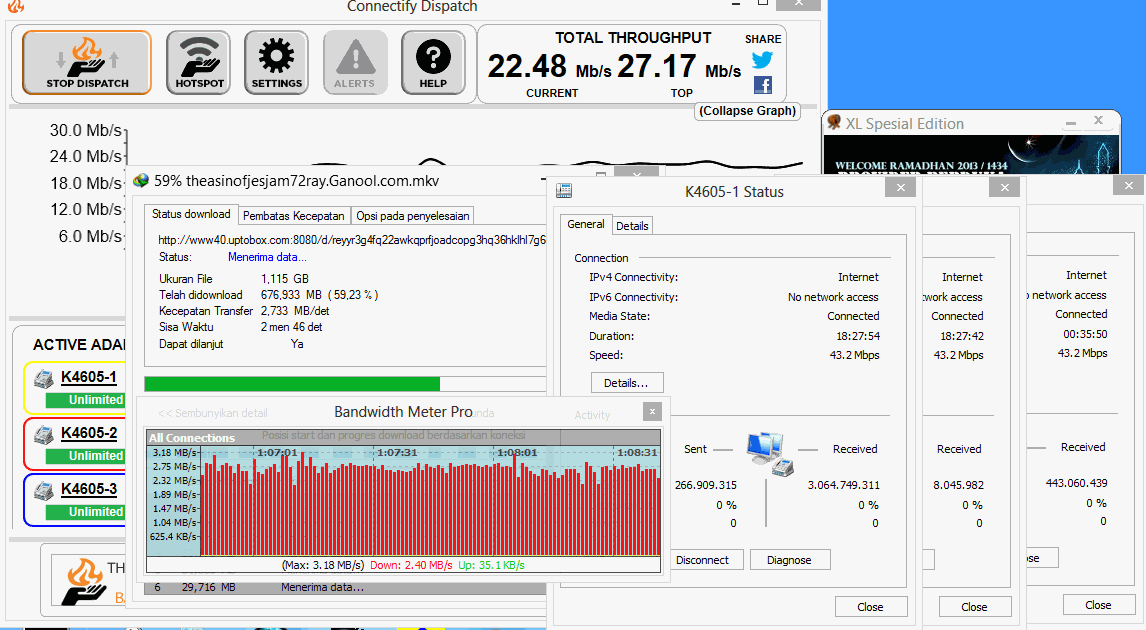1146x630 pixels.
Task: Click the network activity computers icon
Action: pyautogui.click(x=770, y=453)
